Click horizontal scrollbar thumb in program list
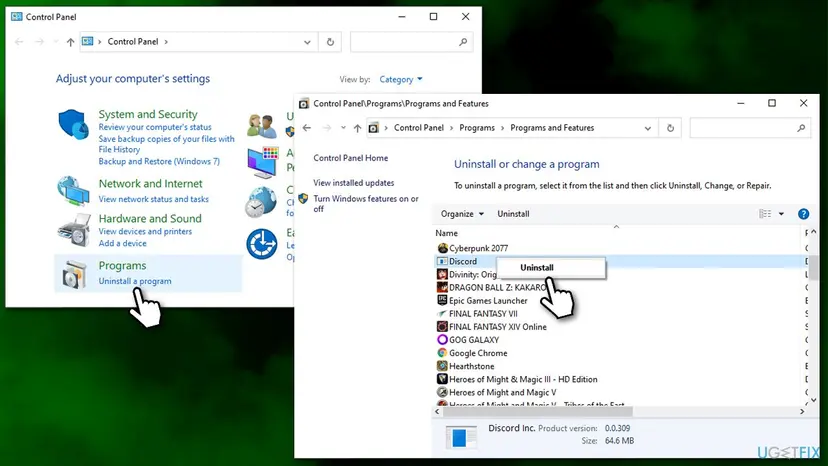Image resolution: width=828 pixels, height=466 pixels. pos(538,411)
